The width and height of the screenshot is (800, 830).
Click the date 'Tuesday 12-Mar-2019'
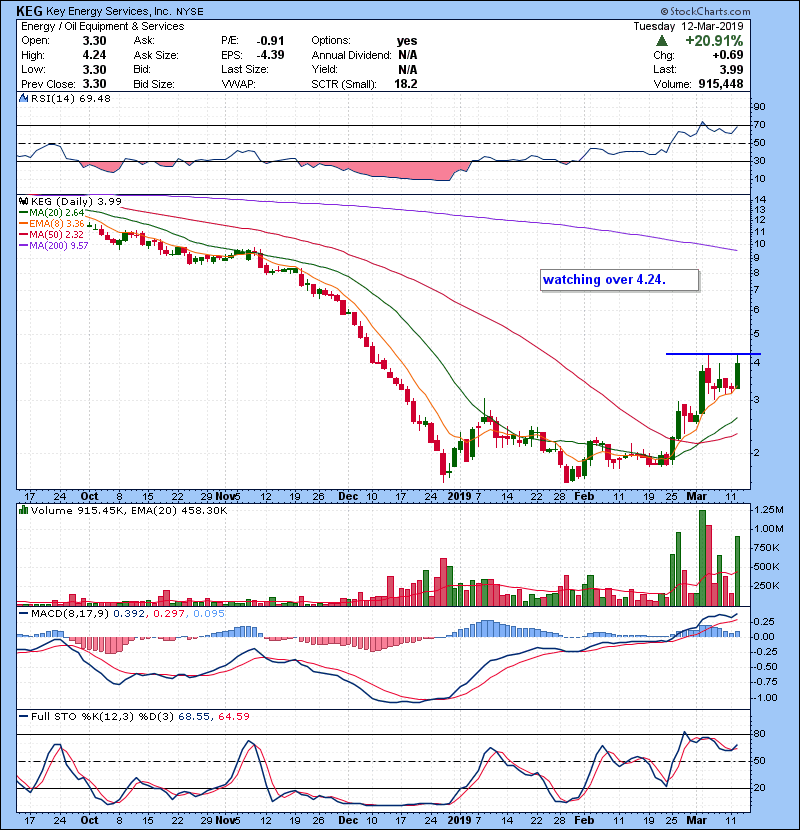point(688,26)
